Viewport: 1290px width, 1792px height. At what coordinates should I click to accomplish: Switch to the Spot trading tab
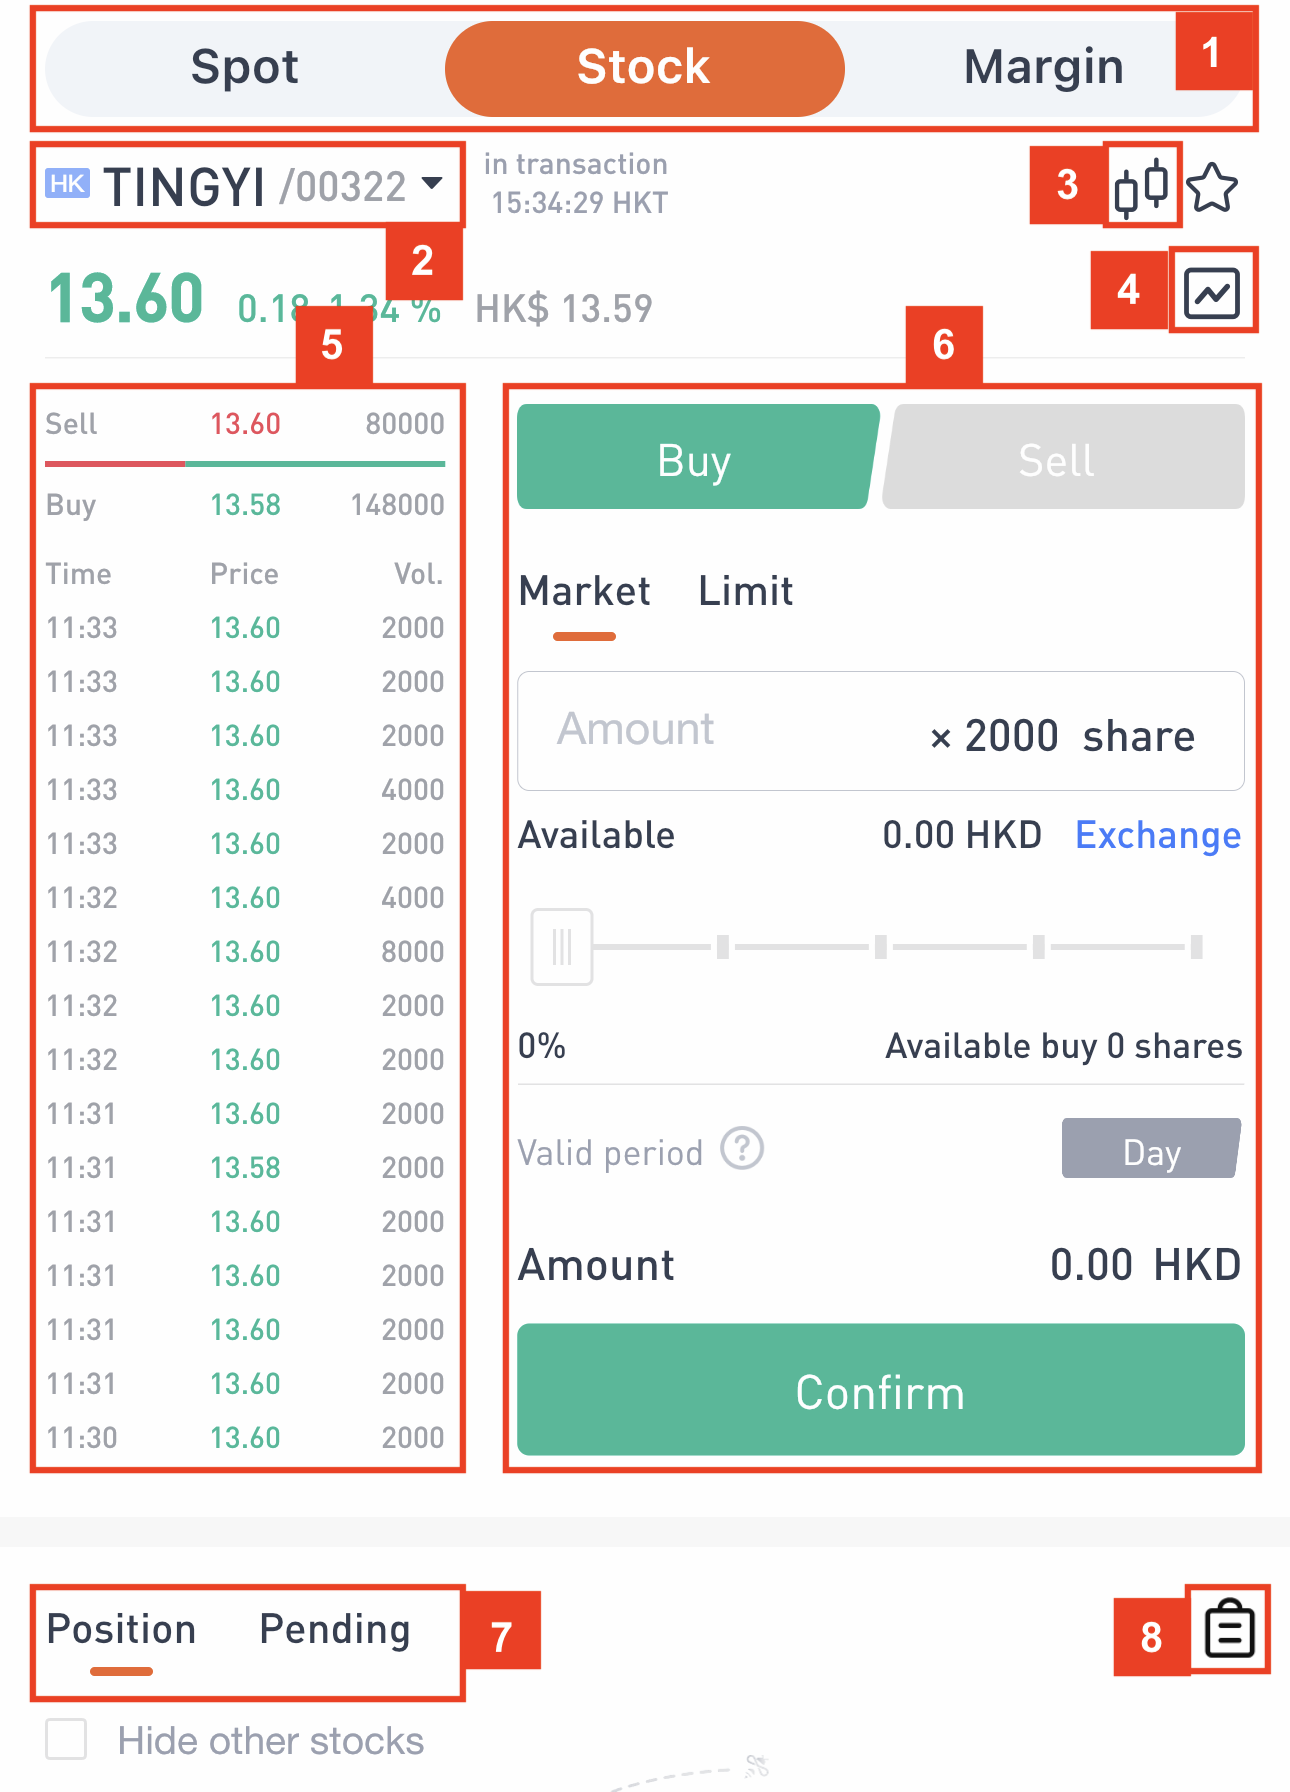coord(245,68)
